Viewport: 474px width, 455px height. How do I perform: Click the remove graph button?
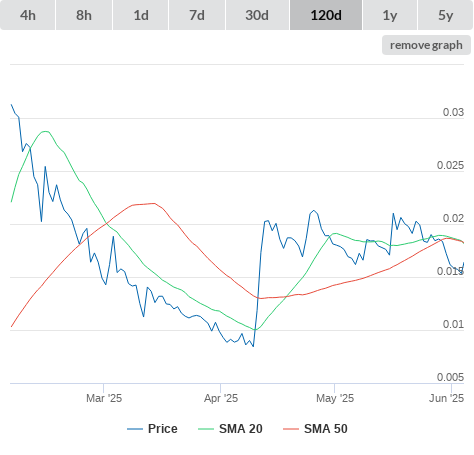click(426, 45)
